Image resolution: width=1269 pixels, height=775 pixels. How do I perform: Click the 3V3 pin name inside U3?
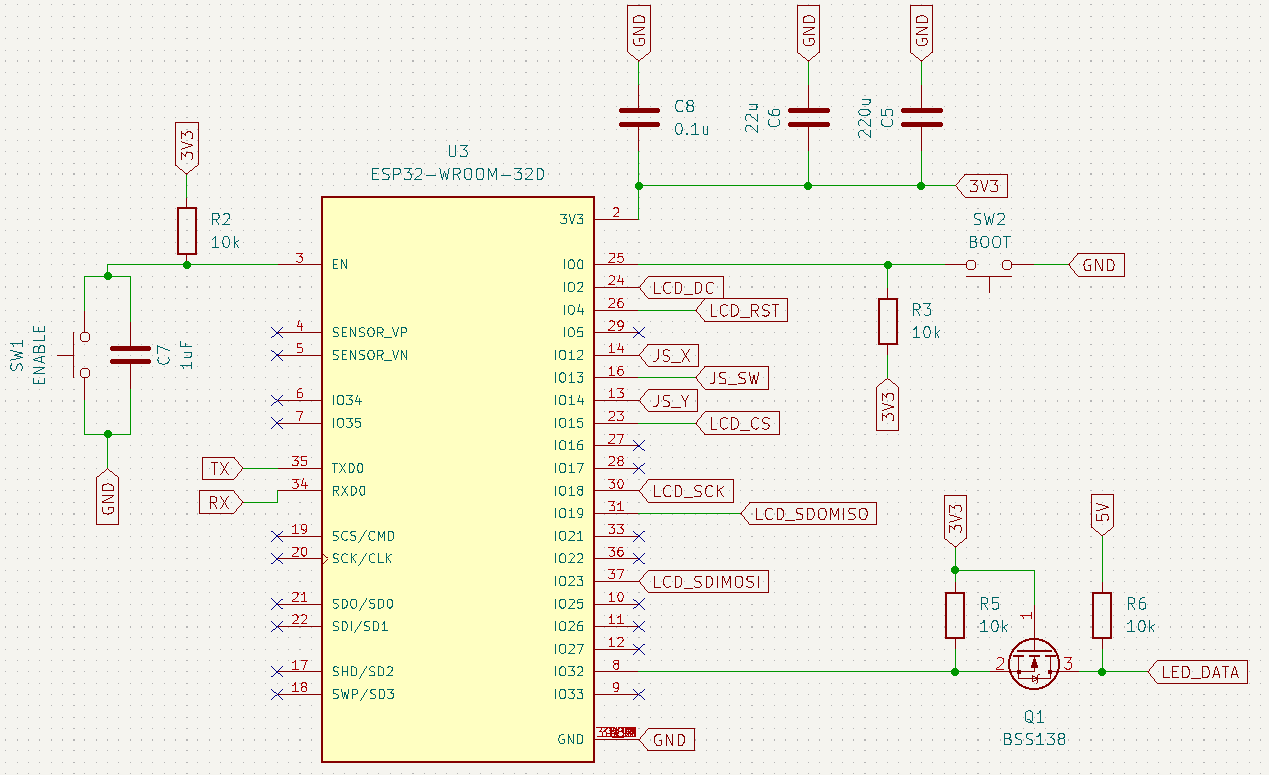(571, 220)
